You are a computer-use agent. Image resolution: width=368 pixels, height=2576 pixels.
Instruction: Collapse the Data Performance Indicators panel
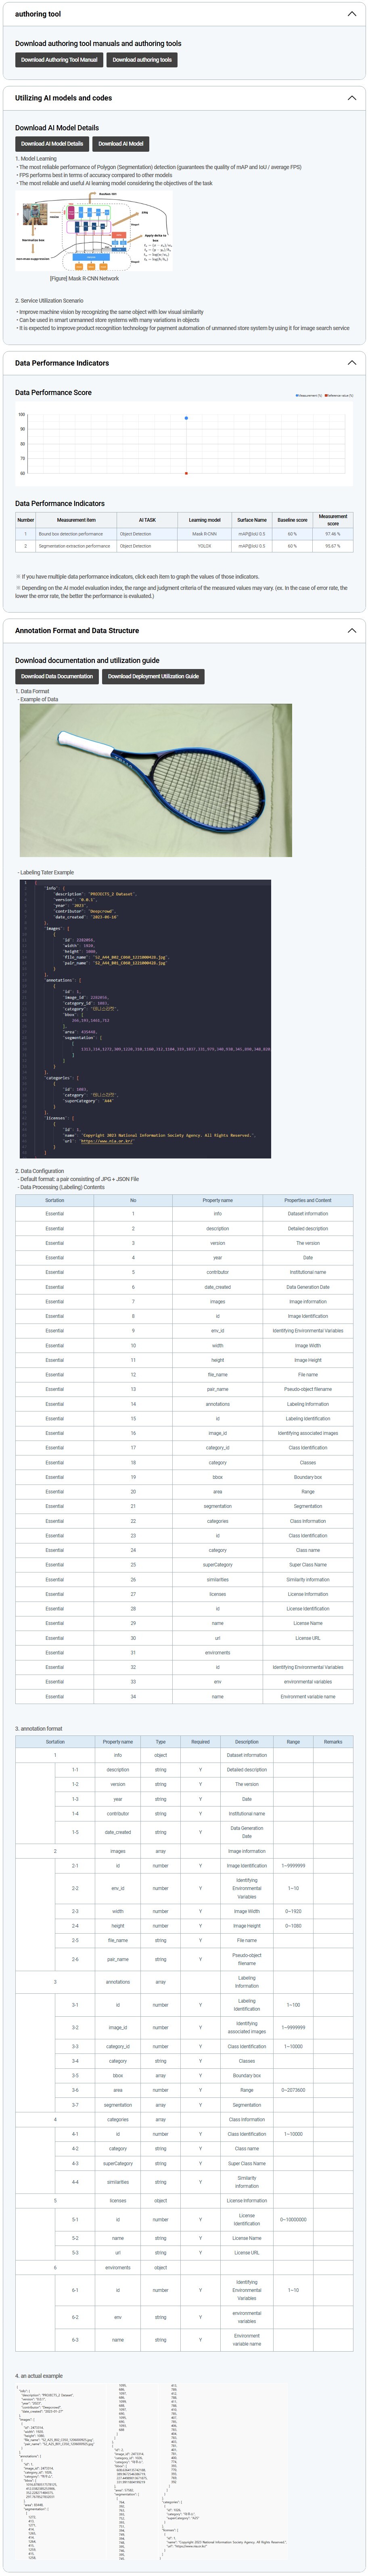click(351, 363)
